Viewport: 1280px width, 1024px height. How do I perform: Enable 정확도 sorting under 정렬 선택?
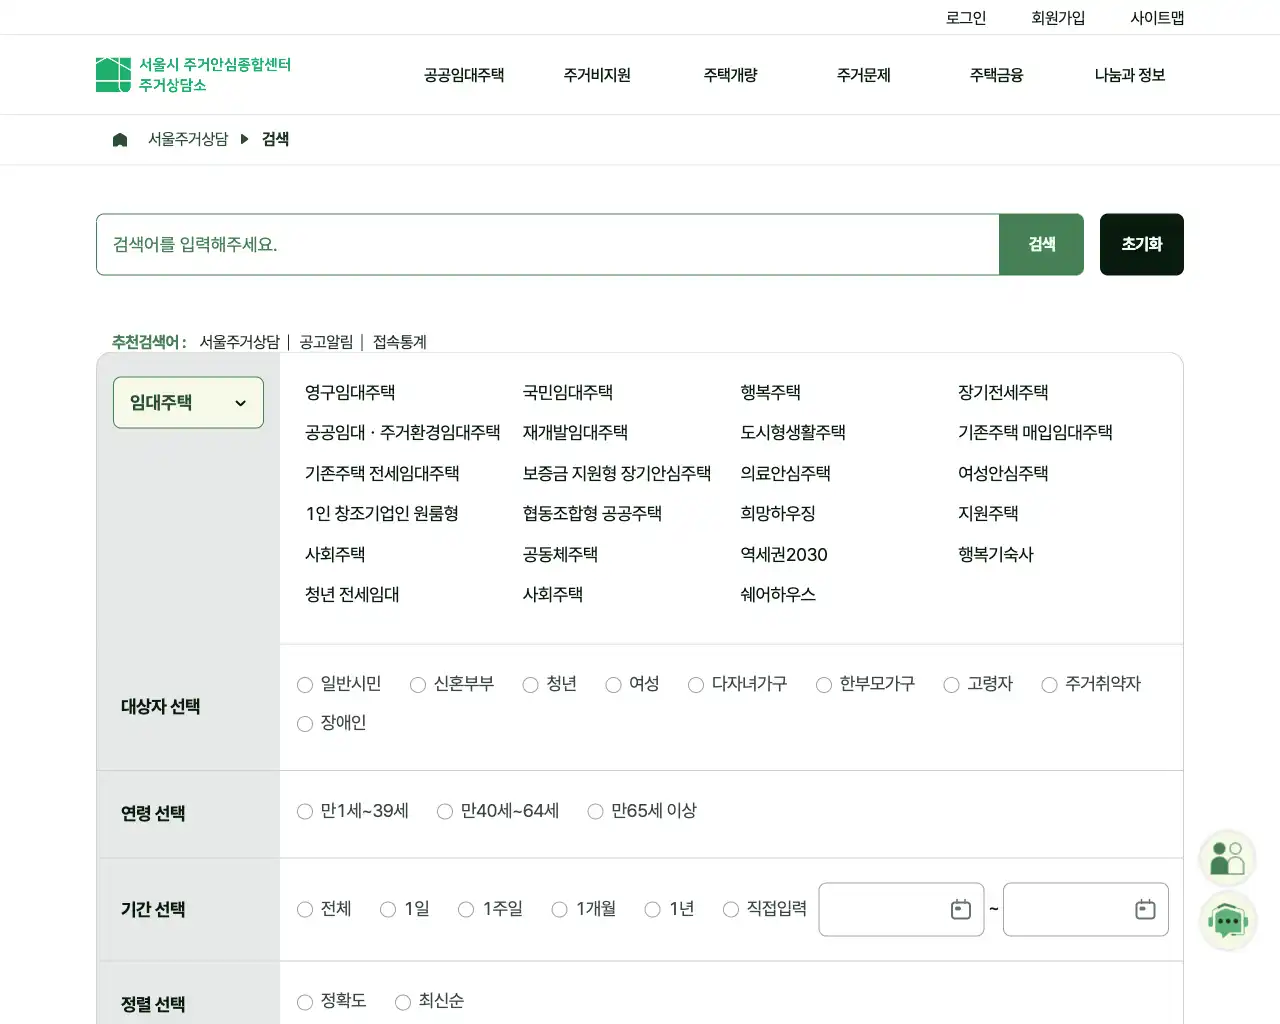tap(305, 1002)
